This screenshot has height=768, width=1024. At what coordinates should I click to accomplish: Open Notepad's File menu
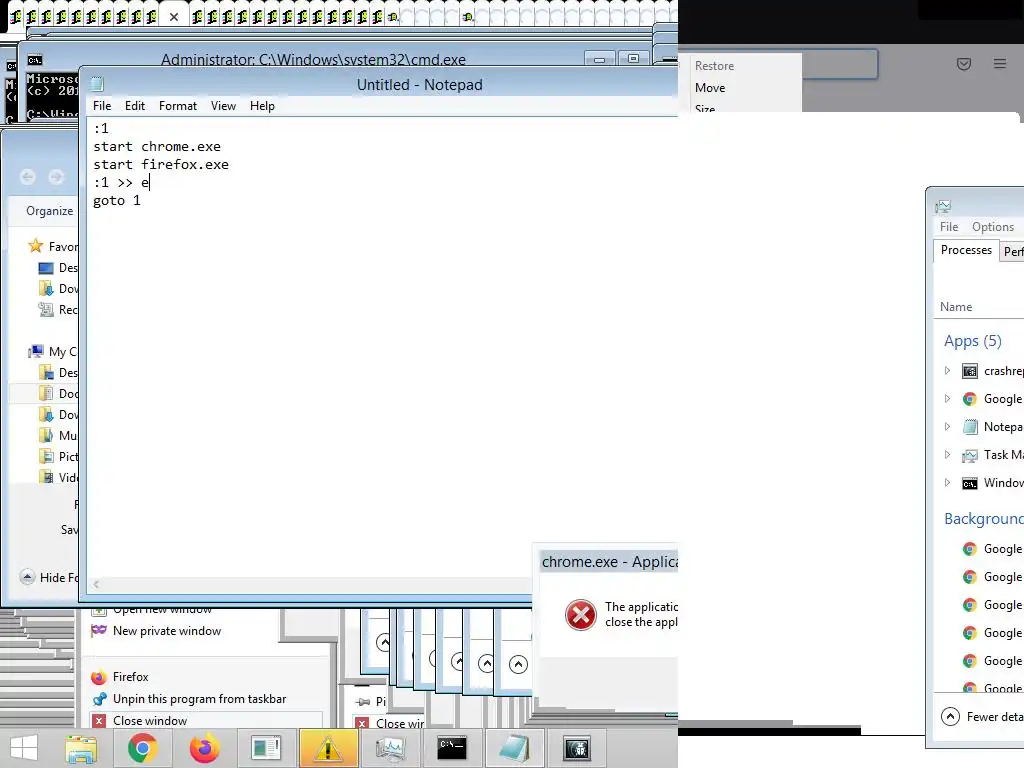point(102,106)
